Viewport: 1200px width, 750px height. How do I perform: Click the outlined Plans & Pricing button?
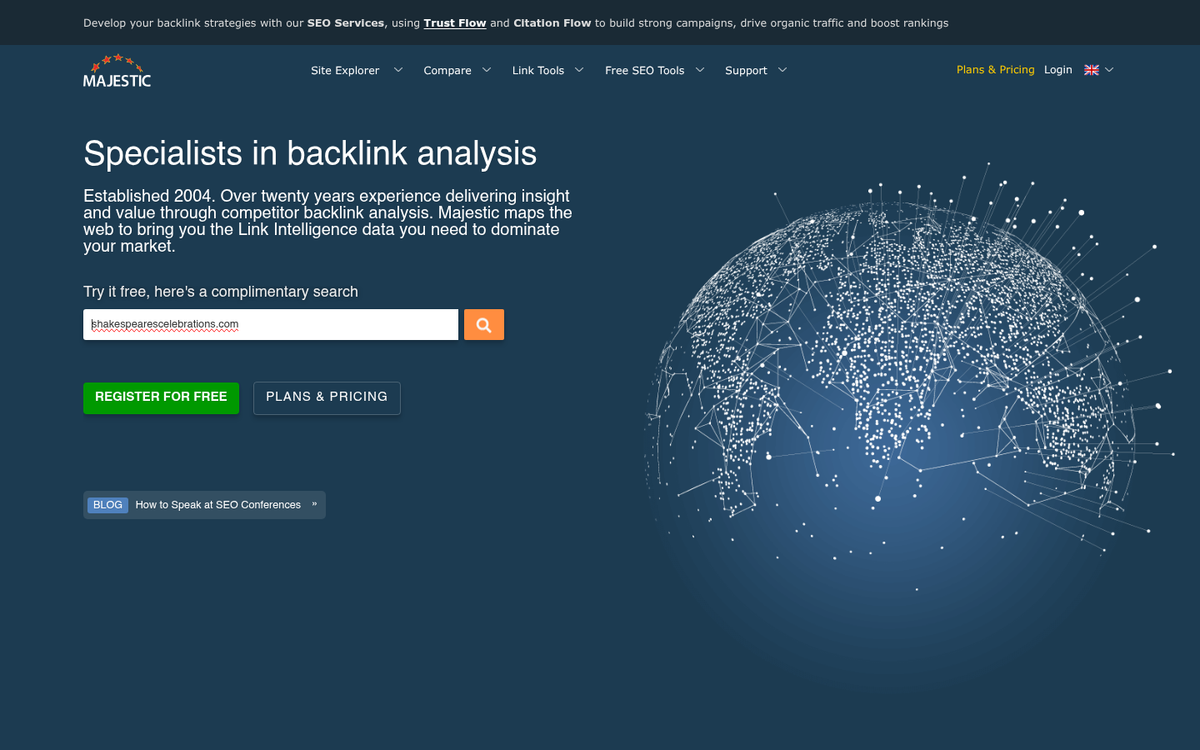coord(327,397)
